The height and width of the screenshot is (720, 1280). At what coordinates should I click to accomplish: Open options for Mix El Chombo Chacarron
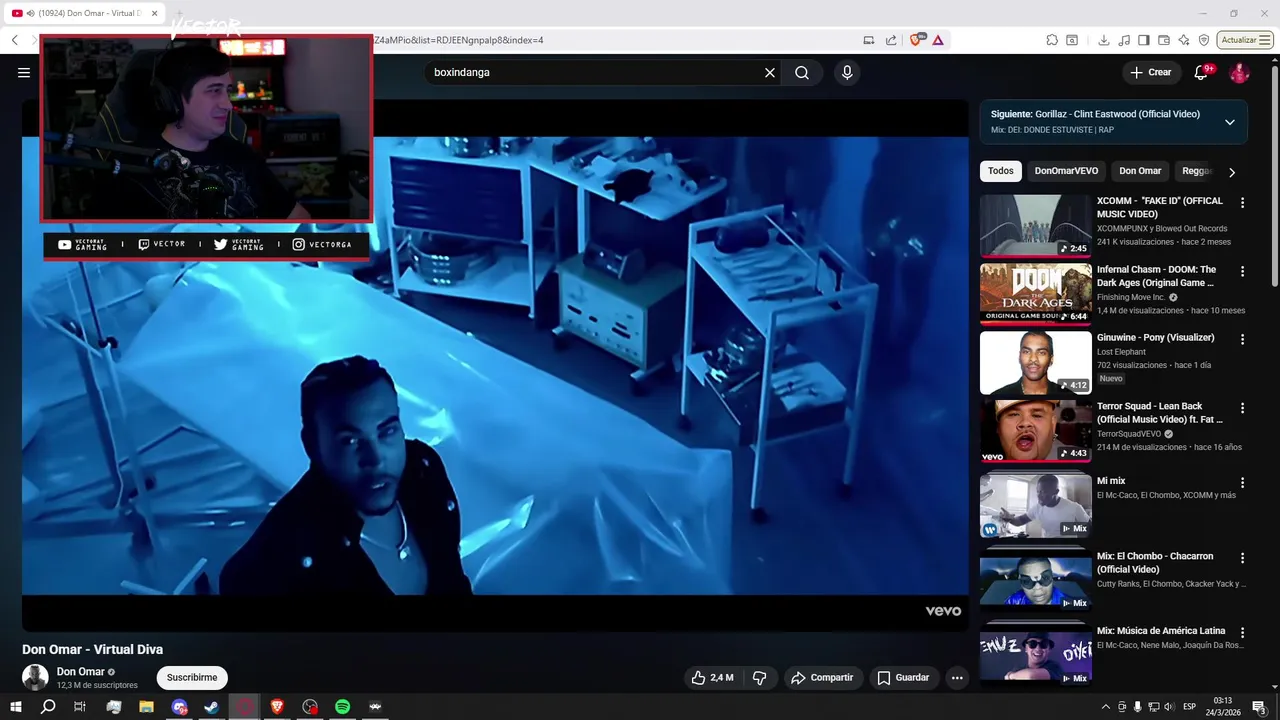(x=1242, y=557)
